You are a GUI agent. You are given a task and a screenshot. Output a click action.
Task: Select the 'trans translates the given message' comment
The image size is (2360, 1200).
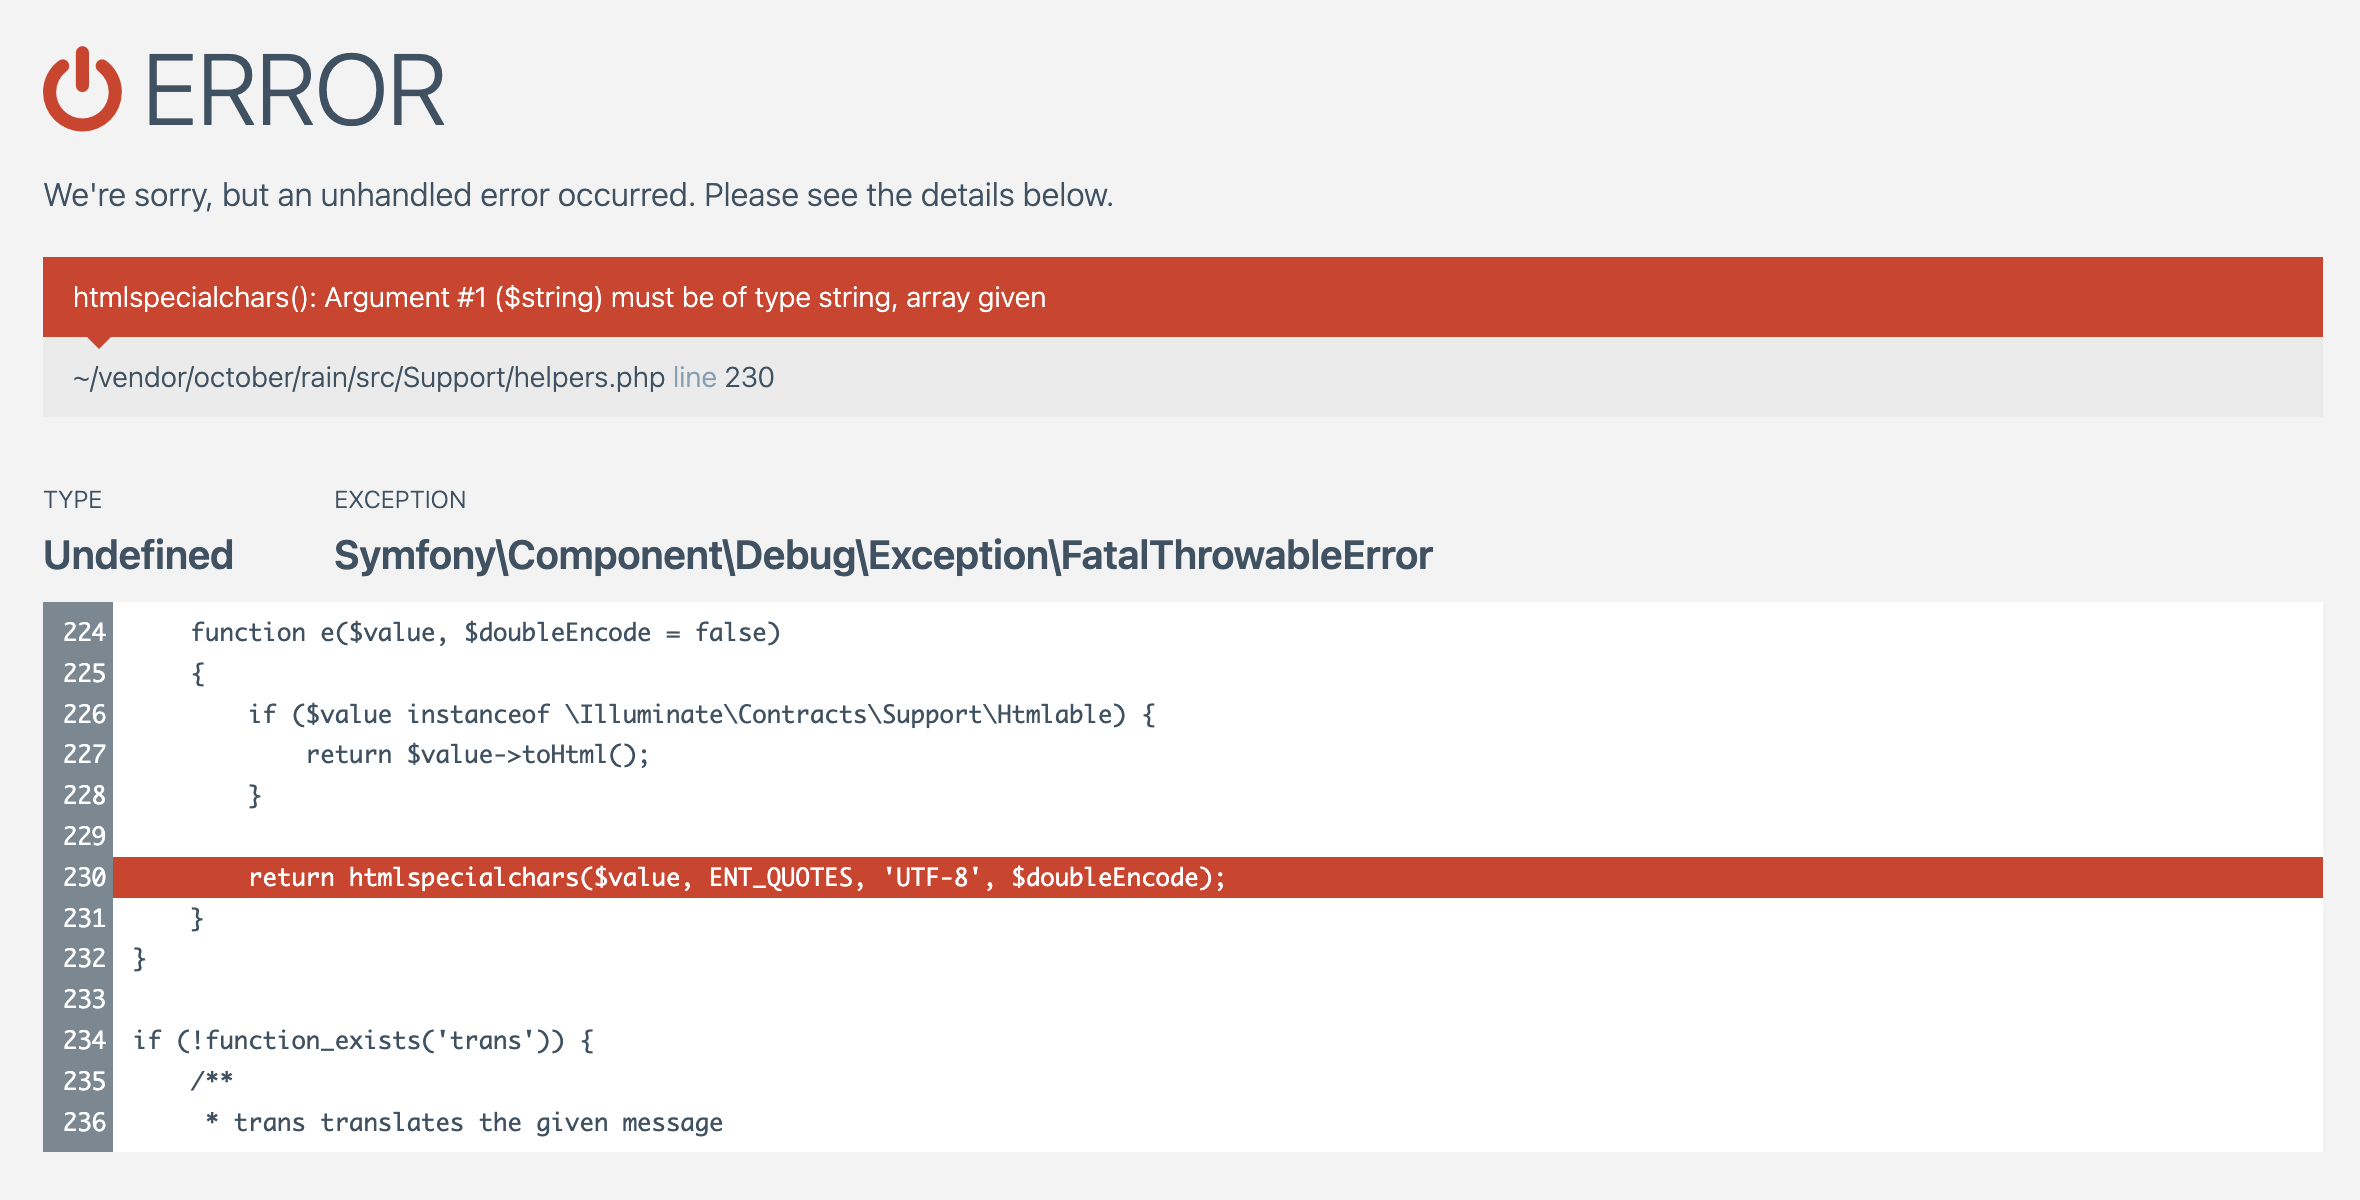coord(465,1122)
